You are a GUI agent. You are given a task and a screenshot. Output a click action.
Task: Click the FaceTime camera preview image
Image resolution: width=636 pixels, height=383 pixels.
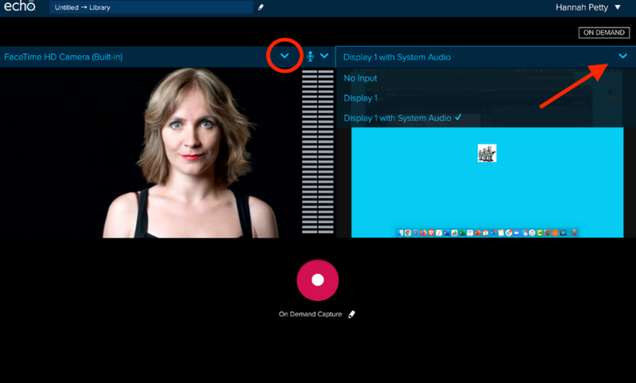tap(191, 153)
